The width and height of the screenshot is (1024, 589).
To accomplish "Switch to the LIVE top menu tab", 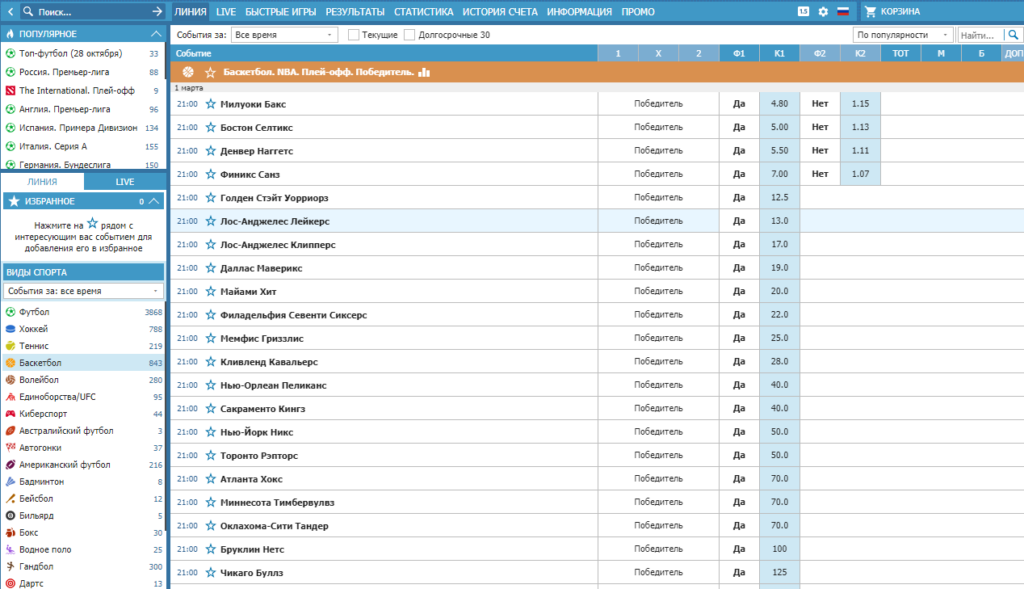I will [x=226, y=11].
